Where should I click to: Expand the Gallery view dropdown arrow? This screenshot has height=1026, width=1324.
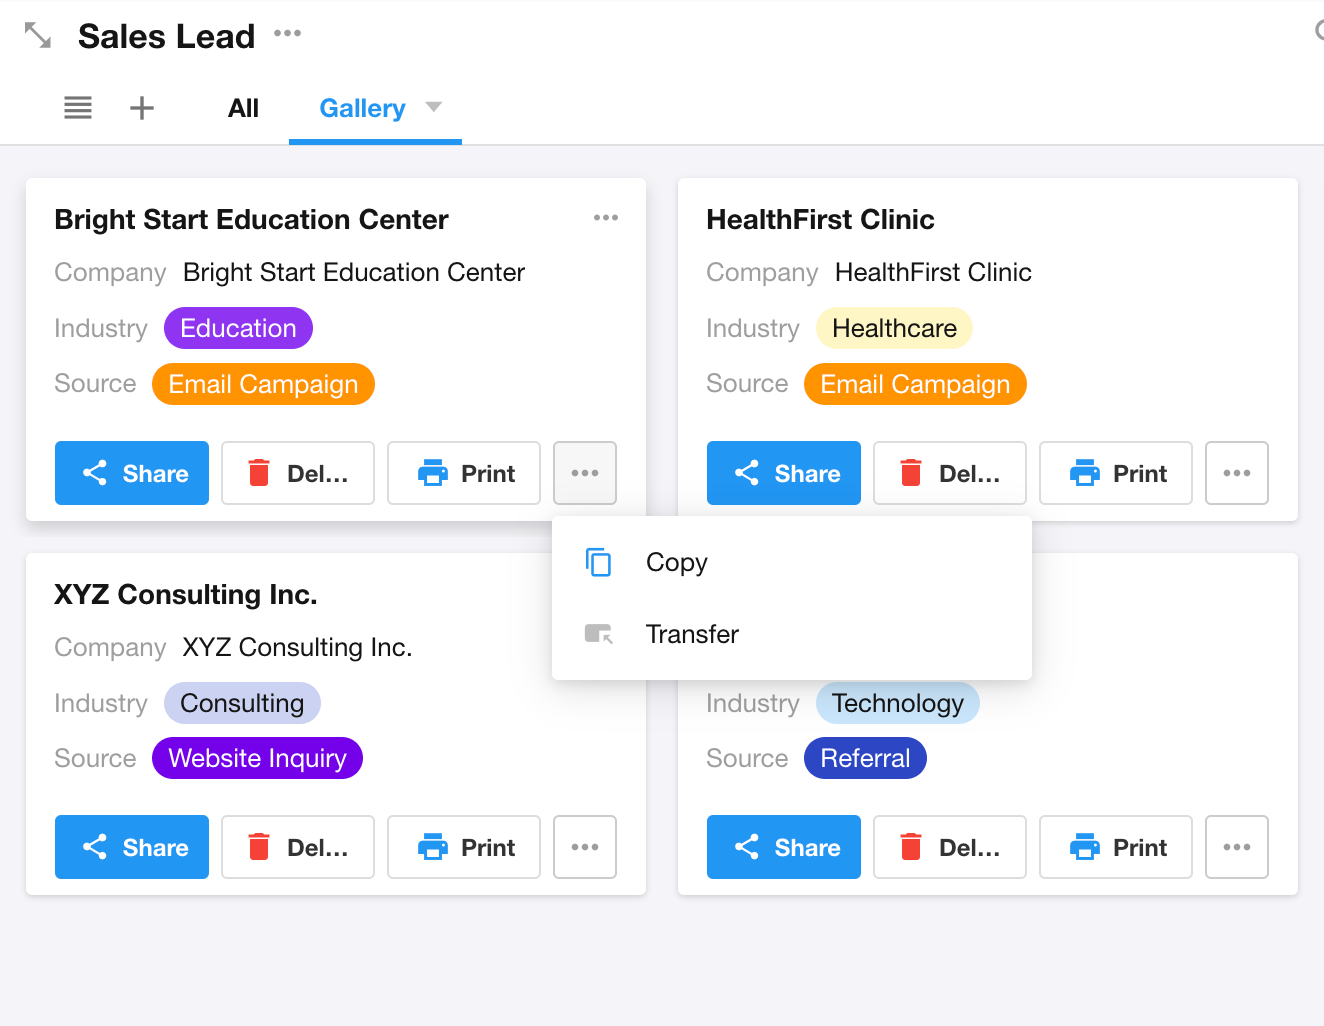click(x=434, y=107)
